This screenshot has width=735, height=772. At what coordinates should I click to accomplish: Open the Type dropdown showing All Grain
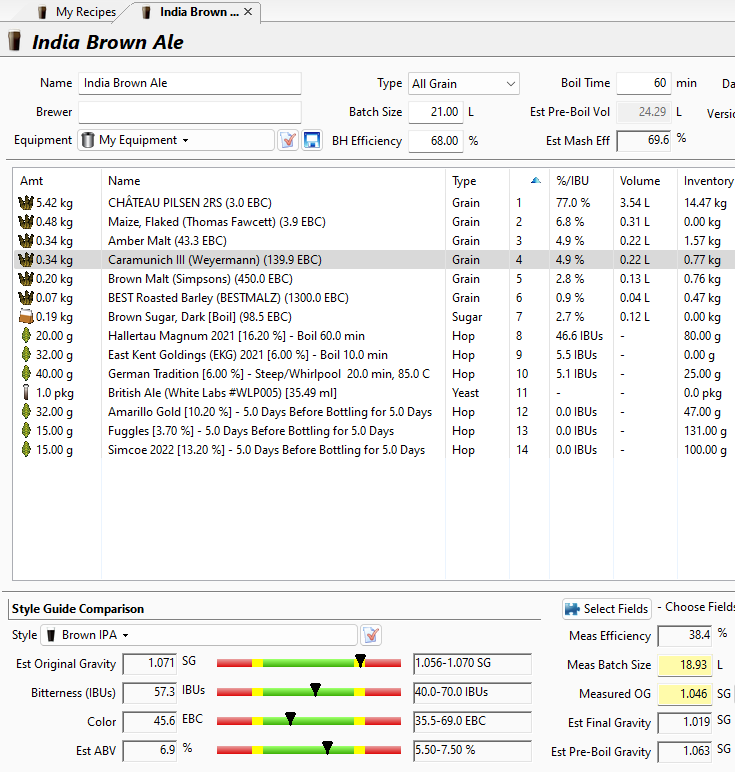[x=463, y=84]
